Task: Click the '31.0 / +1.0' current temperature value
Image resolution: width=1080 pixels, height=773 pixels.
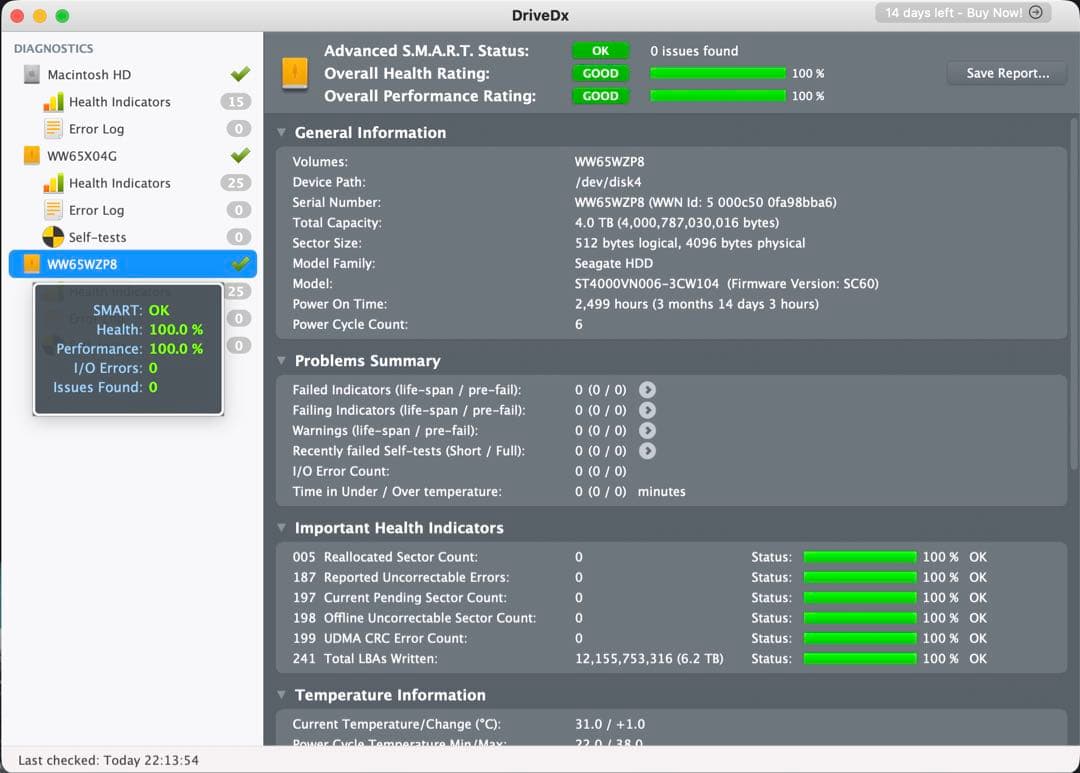Action: (x=610, y=724)
